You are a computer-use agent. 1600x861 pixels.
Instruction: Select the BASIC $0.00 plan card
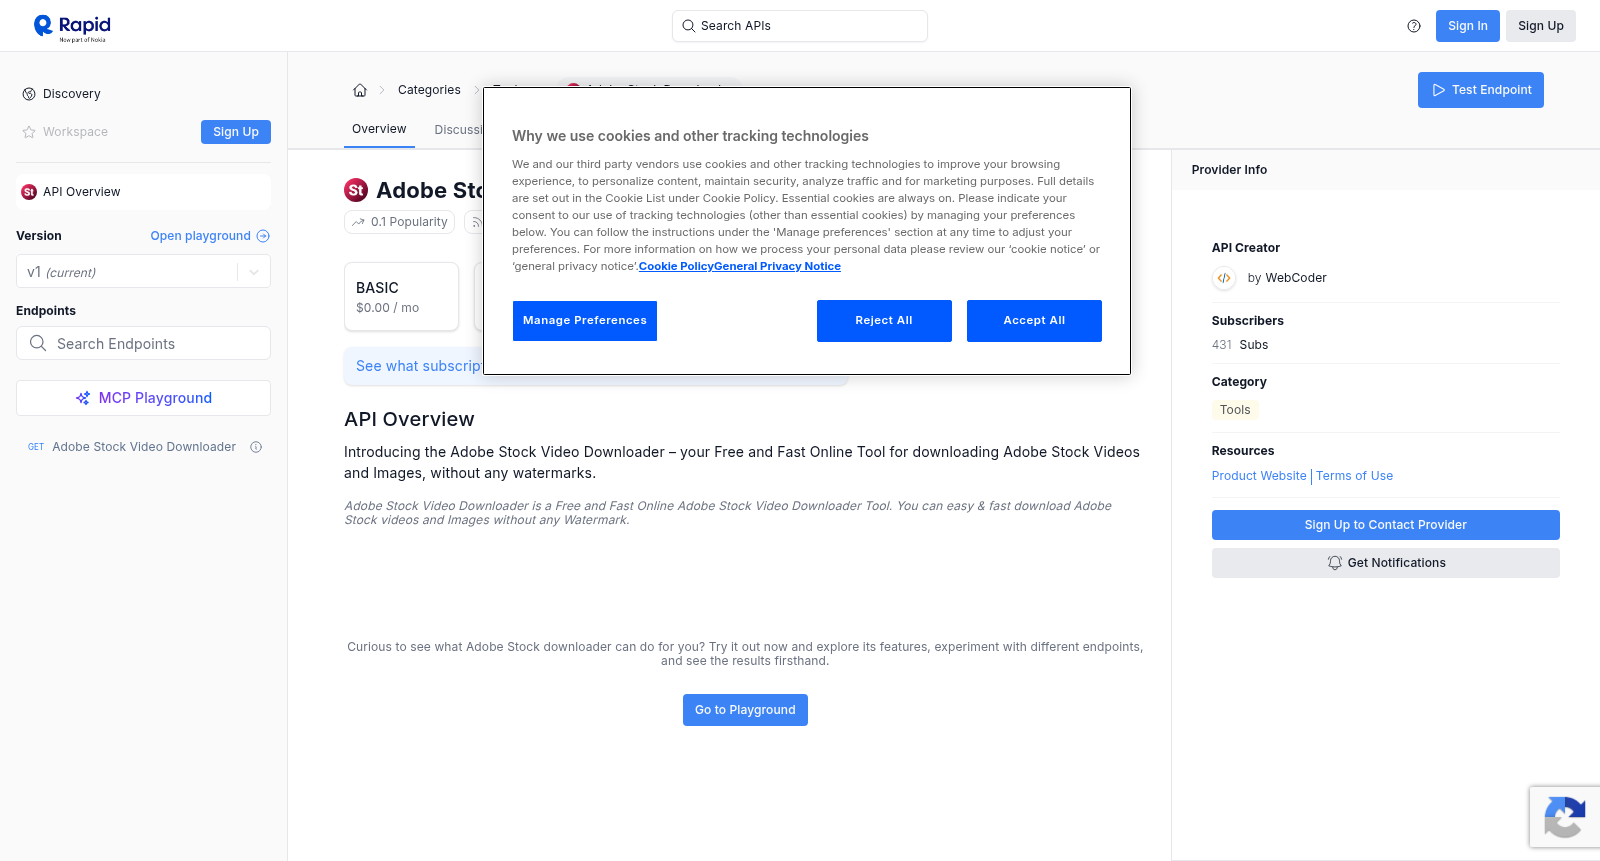pyautogui.click(x=401, y=297)
